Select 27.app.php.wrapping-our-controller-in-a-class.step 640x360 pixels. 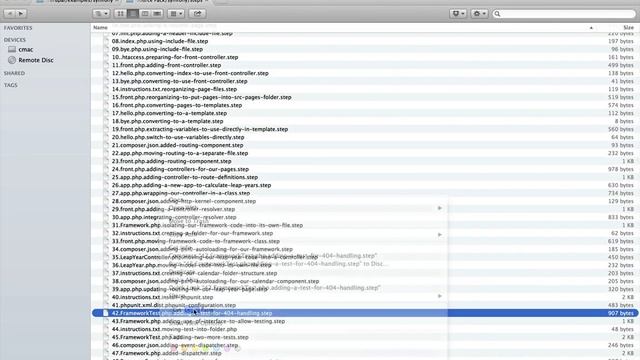(181, 193)
